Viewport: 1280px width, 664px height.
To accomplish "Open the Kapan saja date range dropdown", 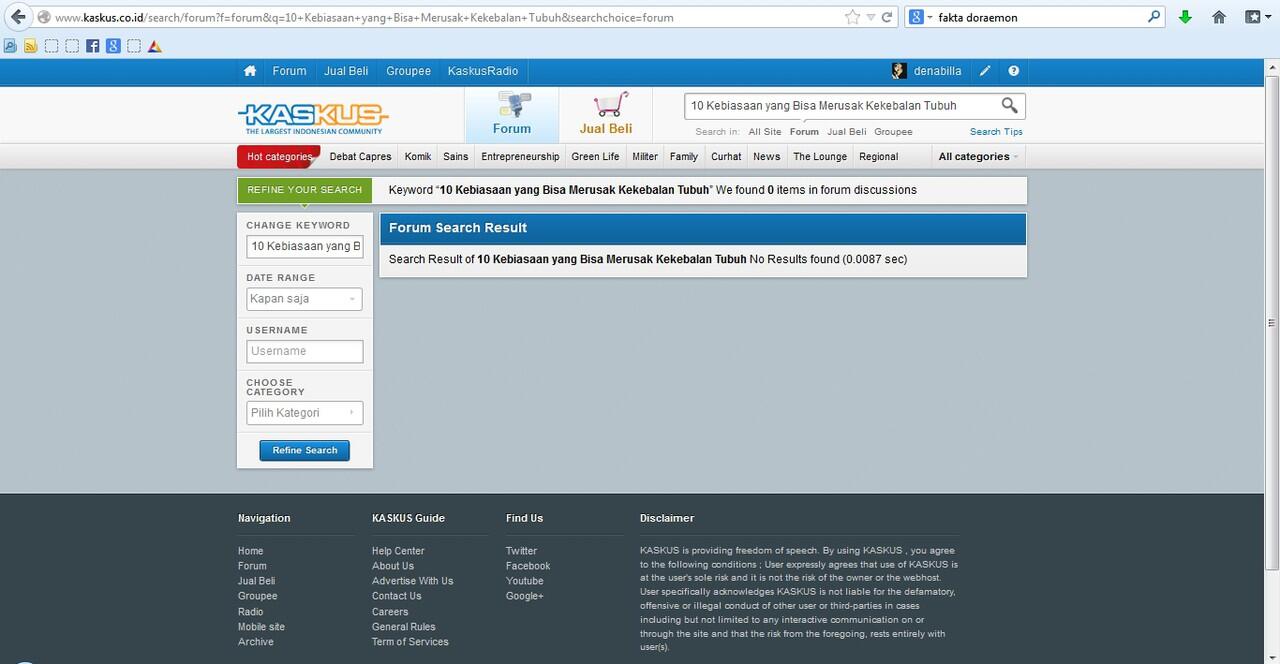I will coord(305,299).
